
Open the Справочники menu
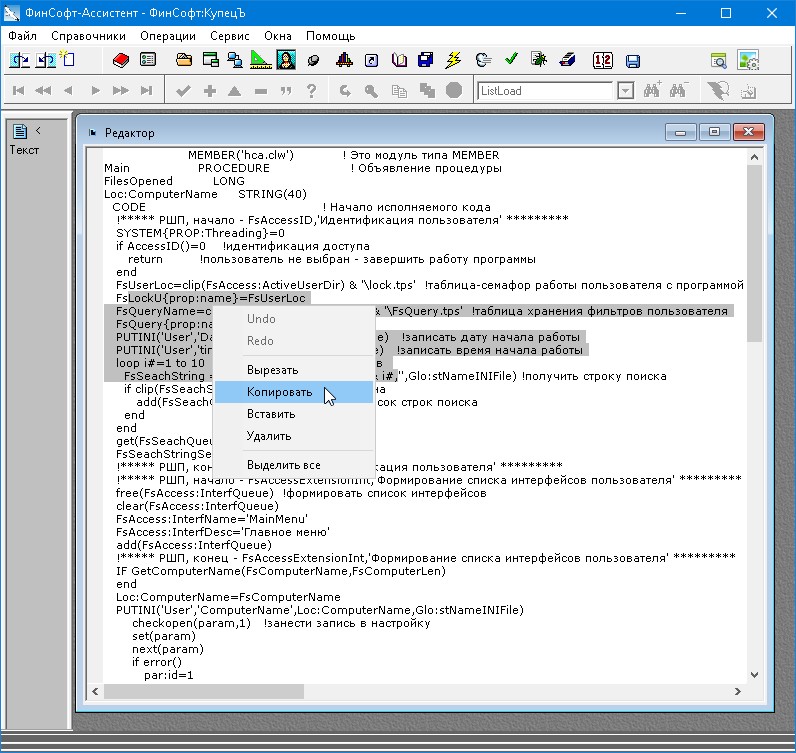tap(88, 36)
